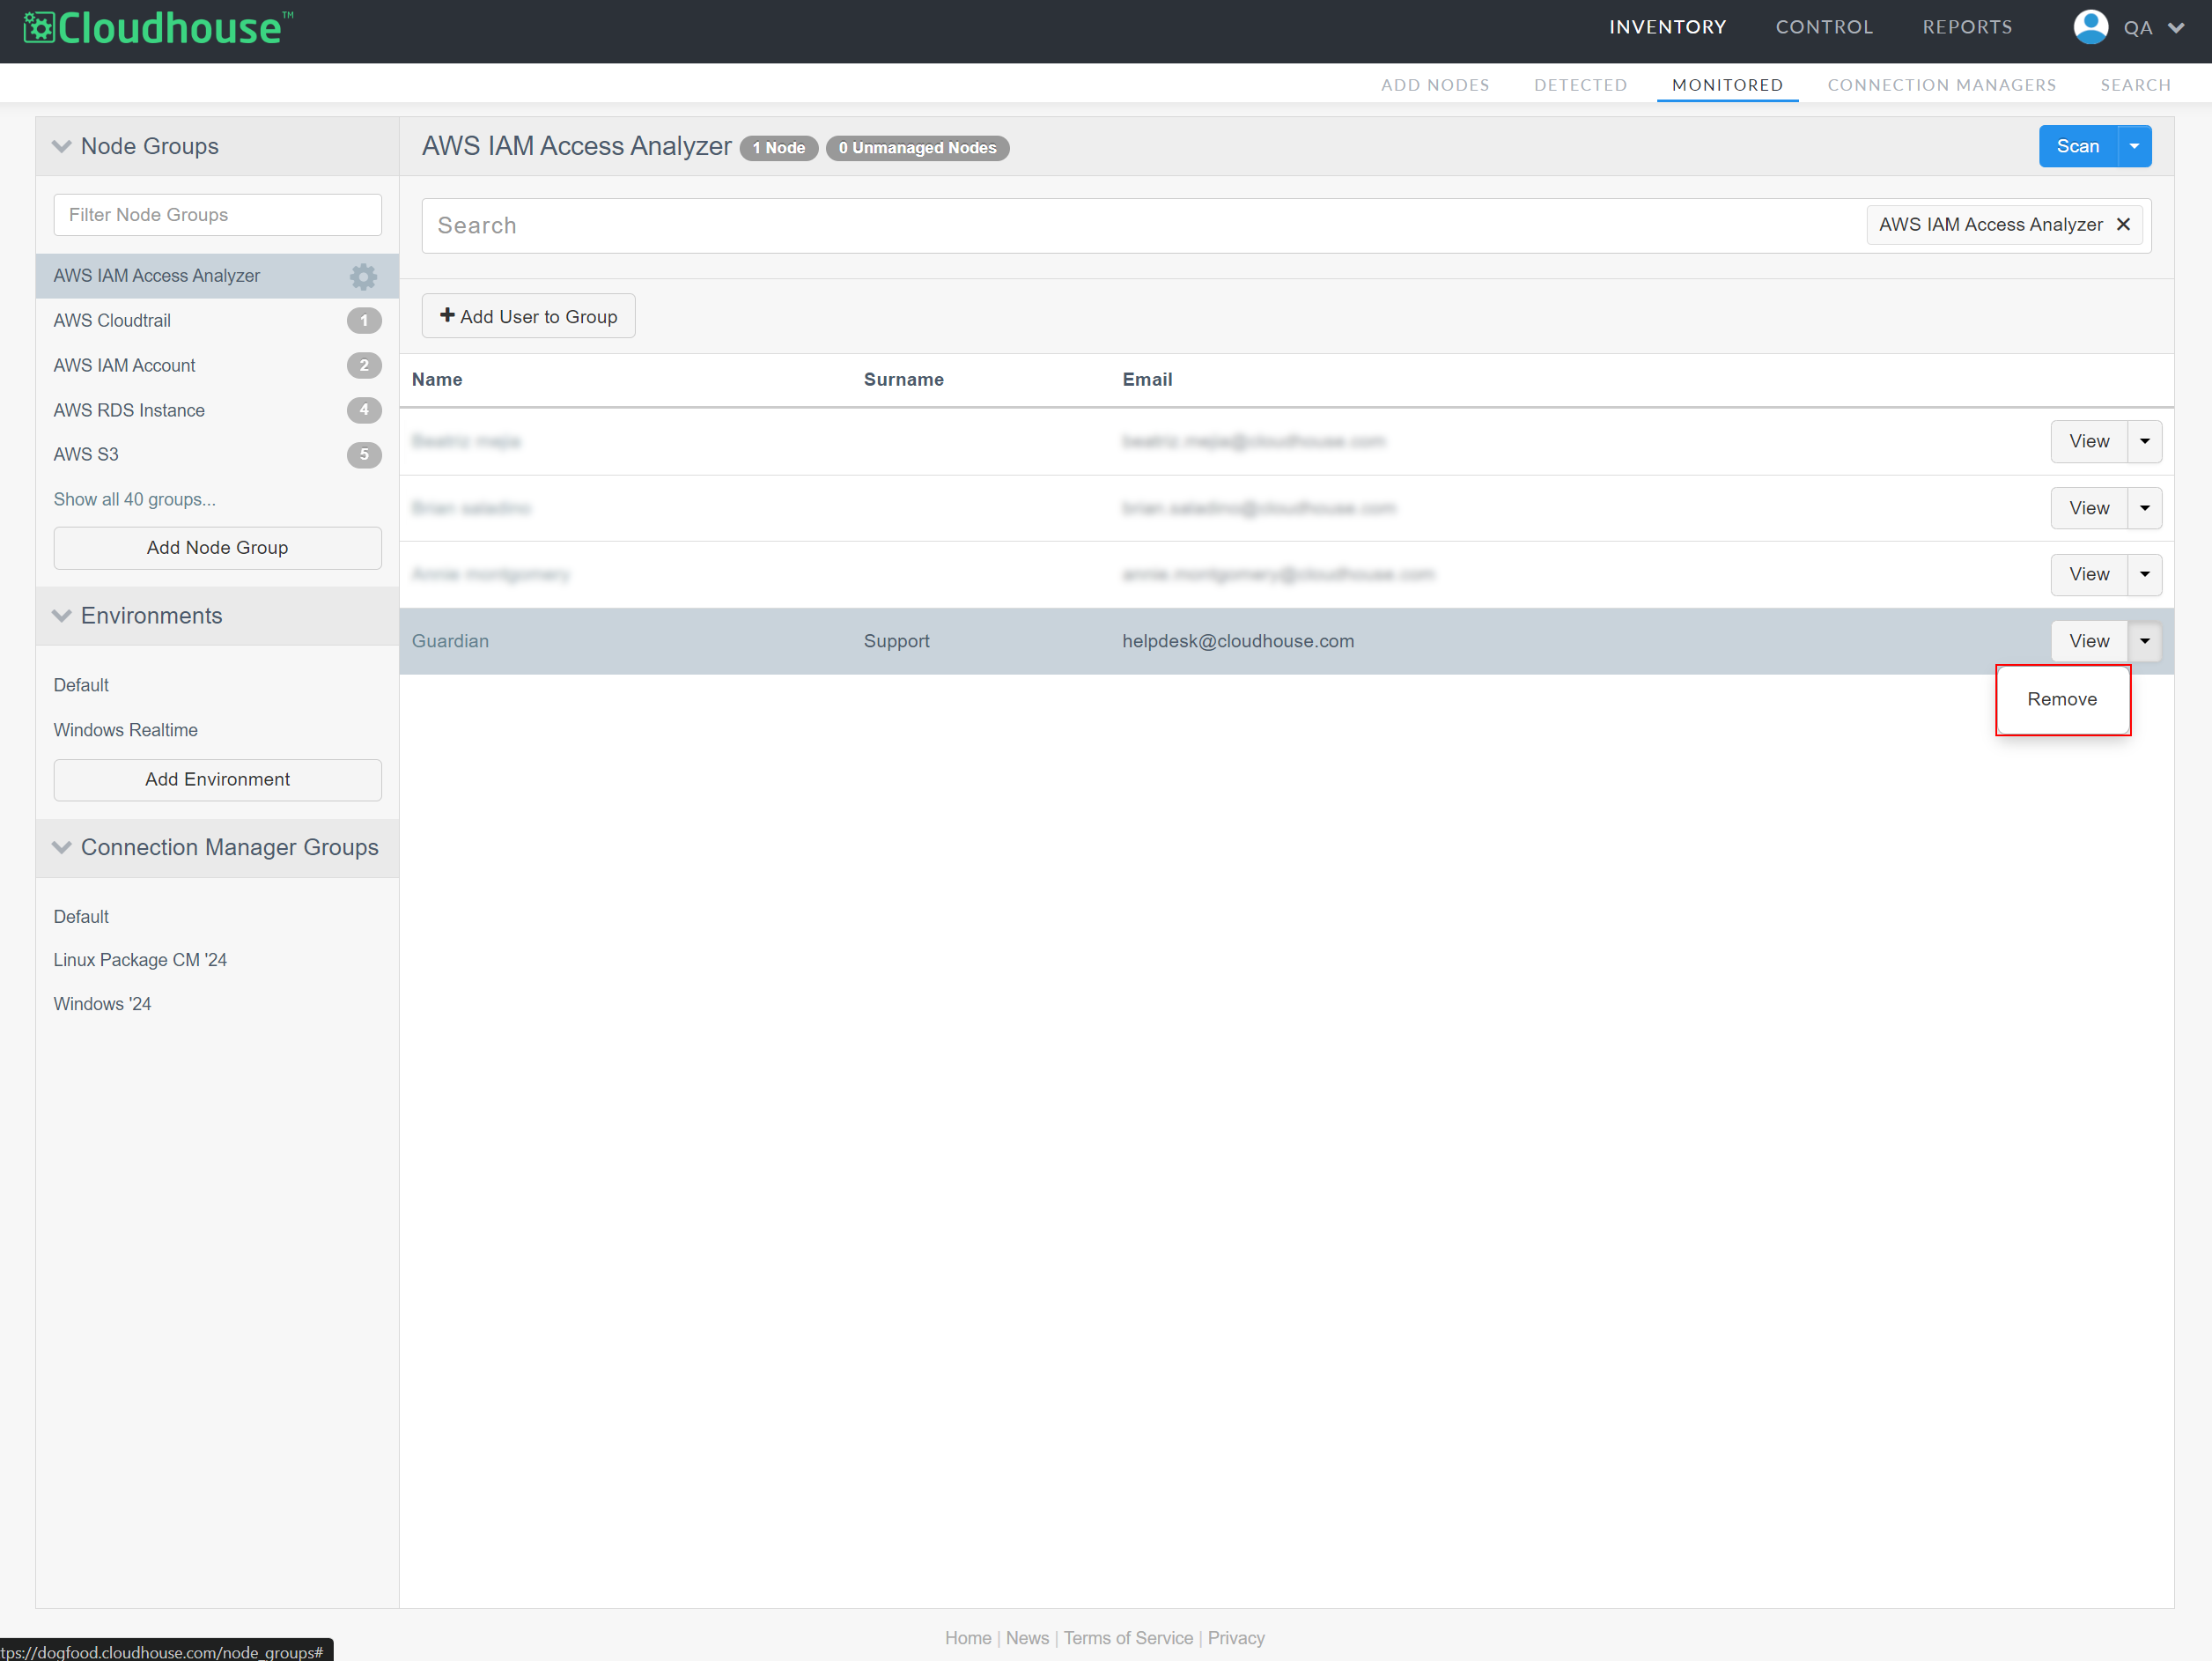Image resolution: width=2212 pixels, height=1661 pixels.
Task: Select the AWS S3 node group
Action: coord(217,455)
